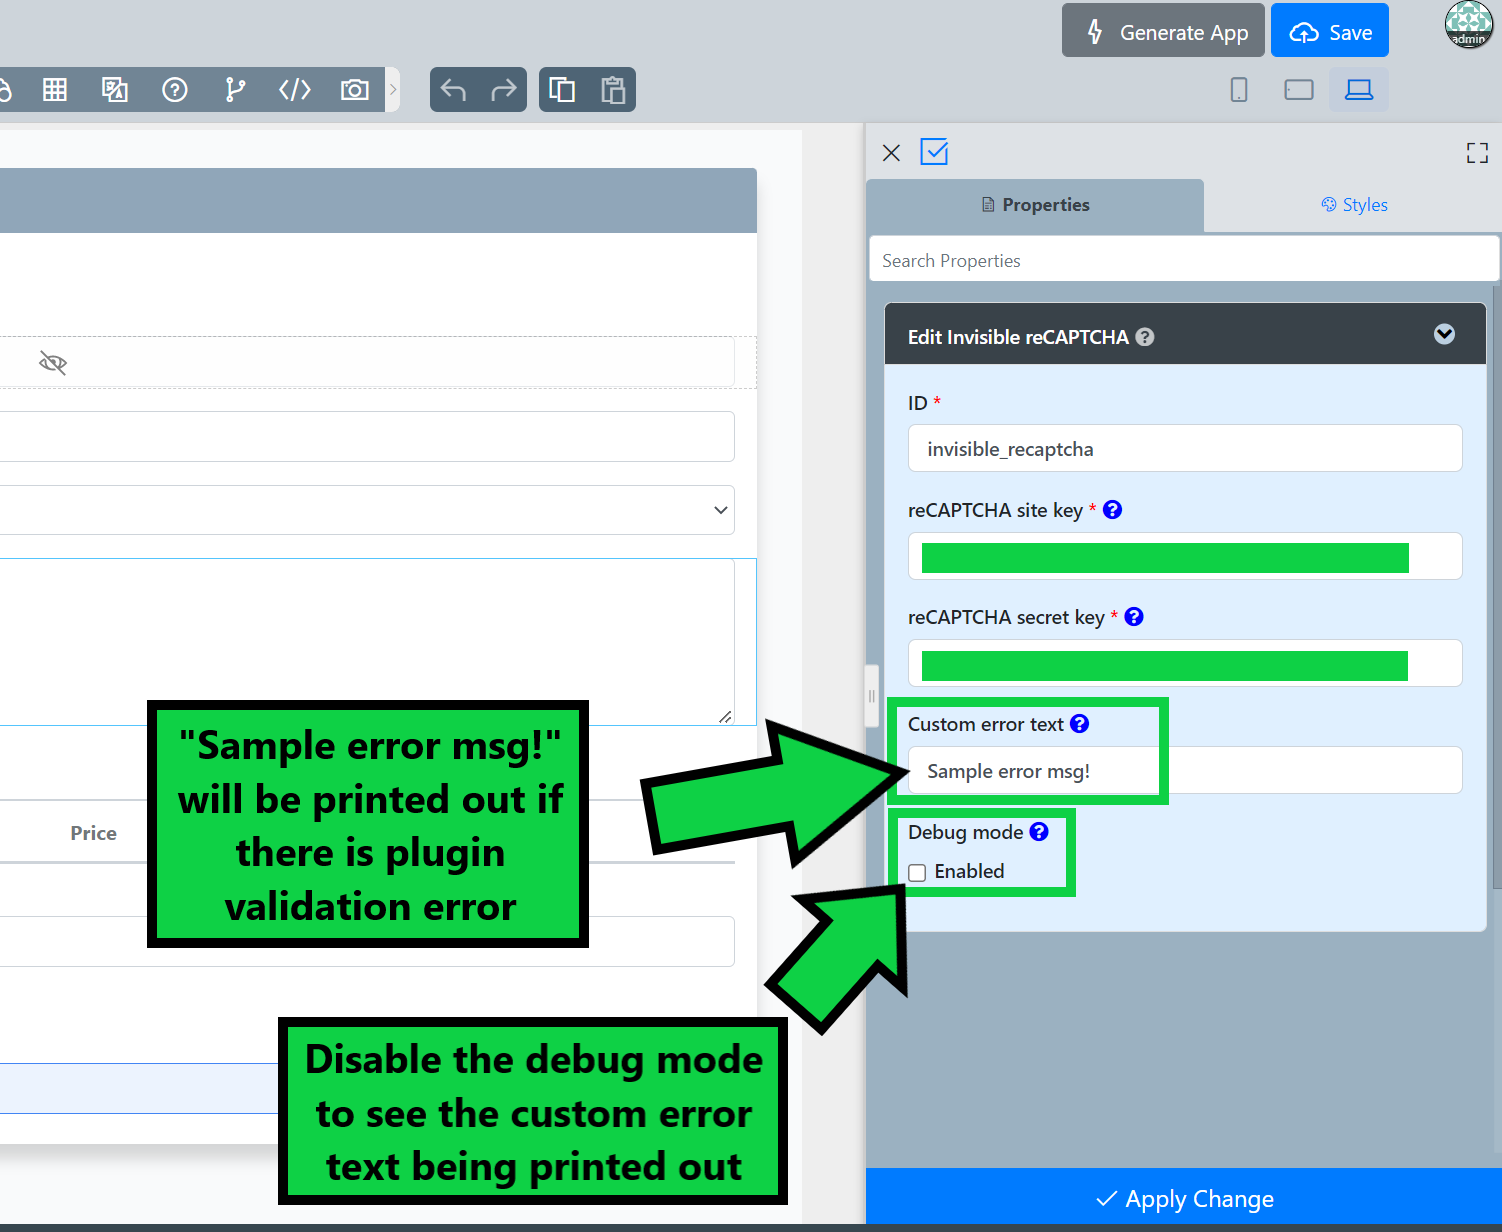The width and height of the screenshot is (1502, 1232).
Task: Open the translation icon in builder toolbar
Action: (x=115, y=90)
